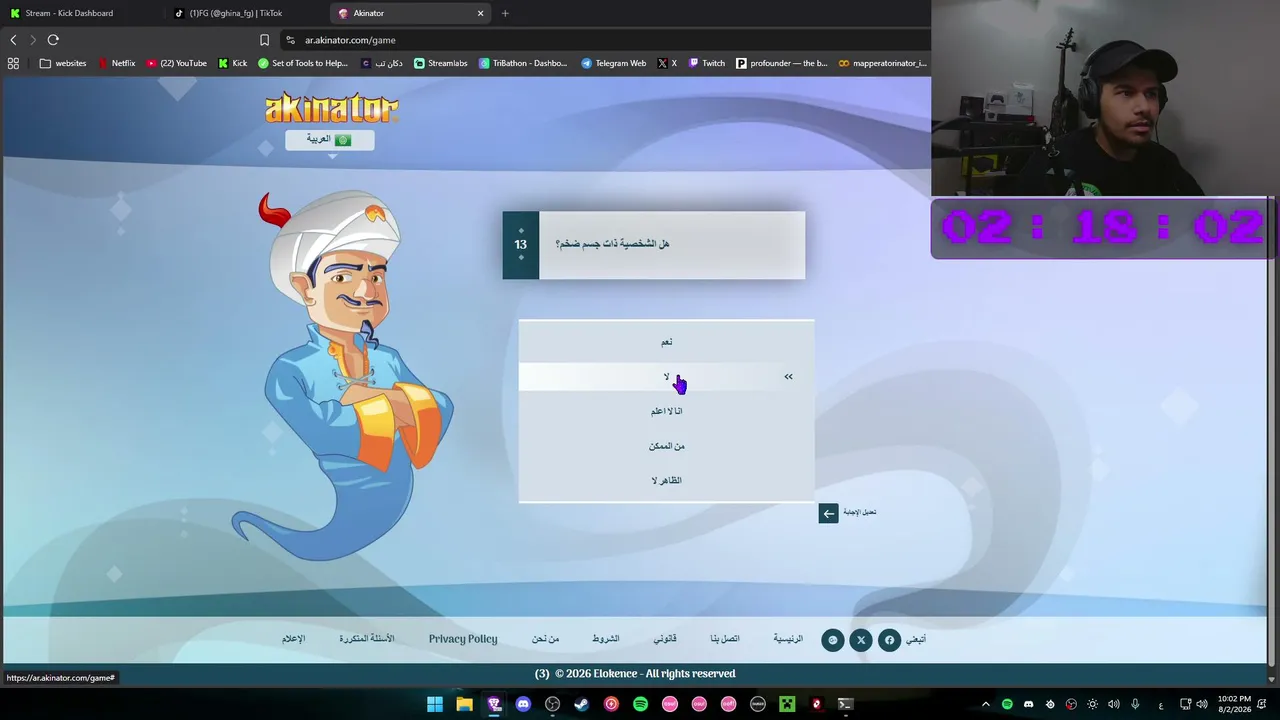Image resolution: width=1280 pixels, height=720 pixels.
Task: Open the Windows Start menu
Action: coord(435,704)
